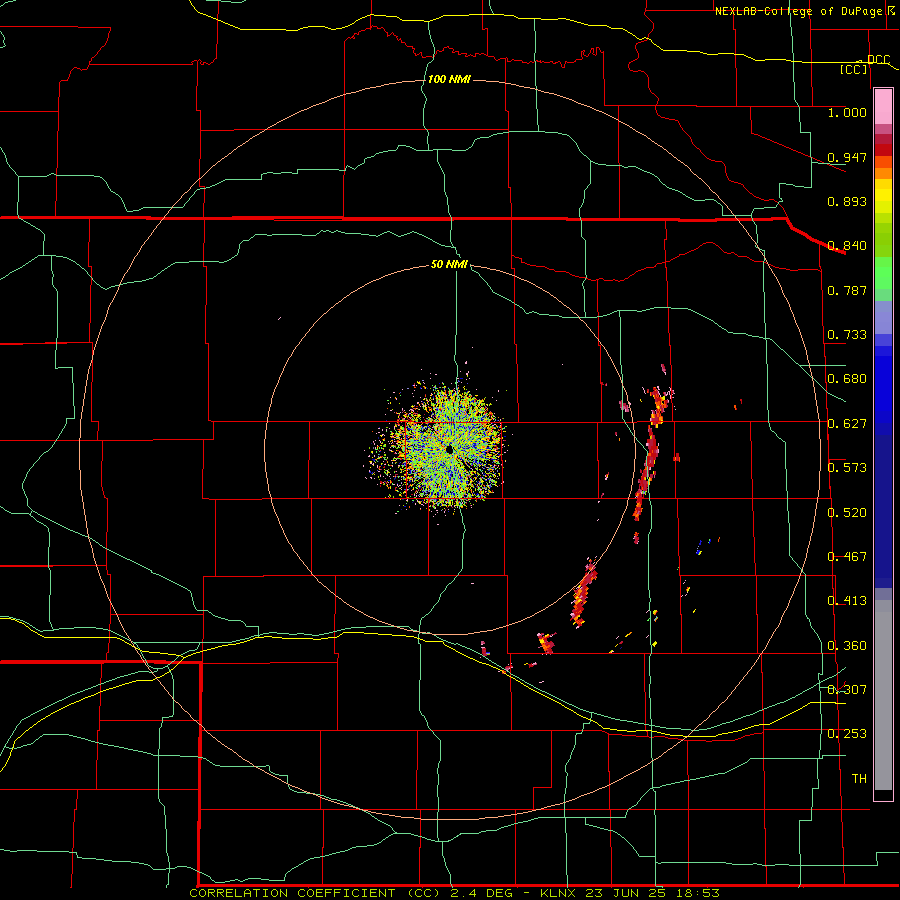
Task: Click the 1.000 legend value
Action: [847, 112]
